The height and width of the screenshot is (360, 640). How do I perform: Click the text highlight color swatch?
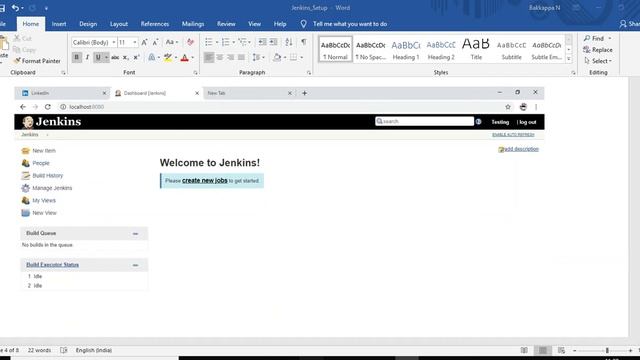point(168,58)
